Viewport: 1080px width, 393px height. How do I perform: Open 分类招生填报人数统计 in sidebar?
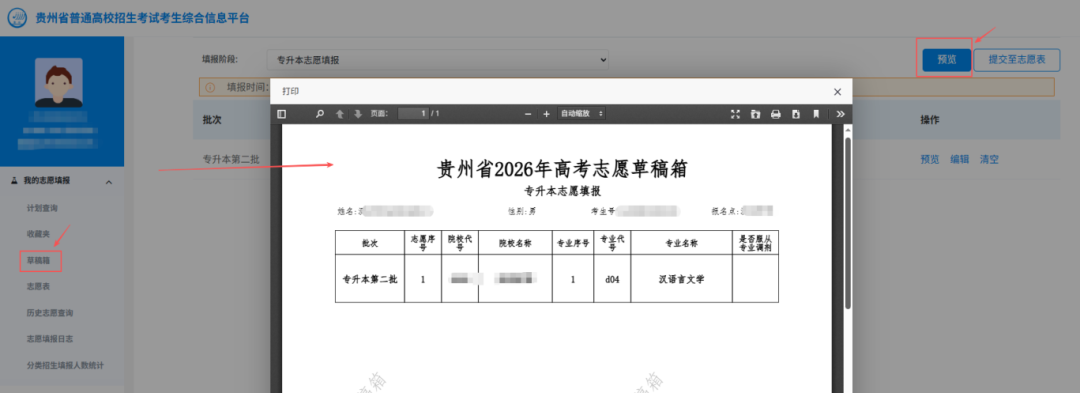tap(65, 365)
